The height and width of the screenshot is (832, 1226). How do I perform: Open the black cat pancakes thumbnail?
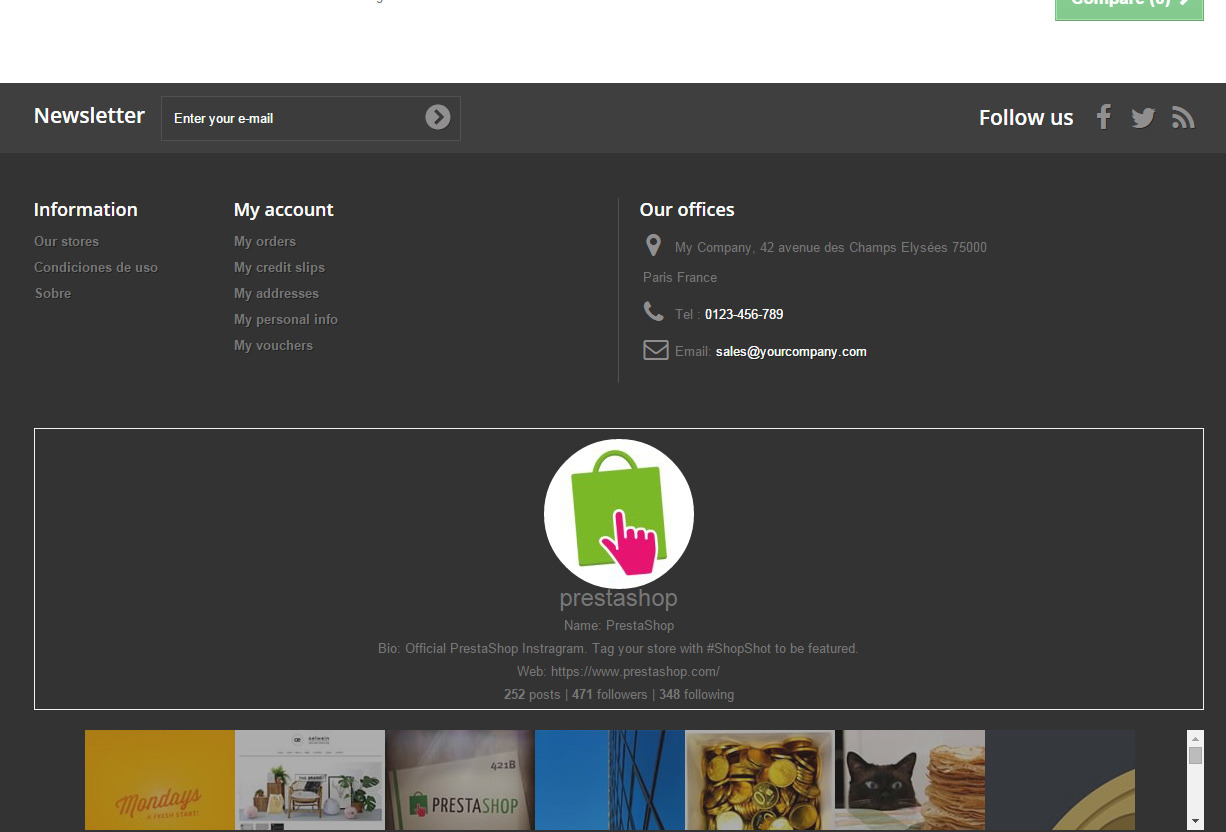(910, 780)
